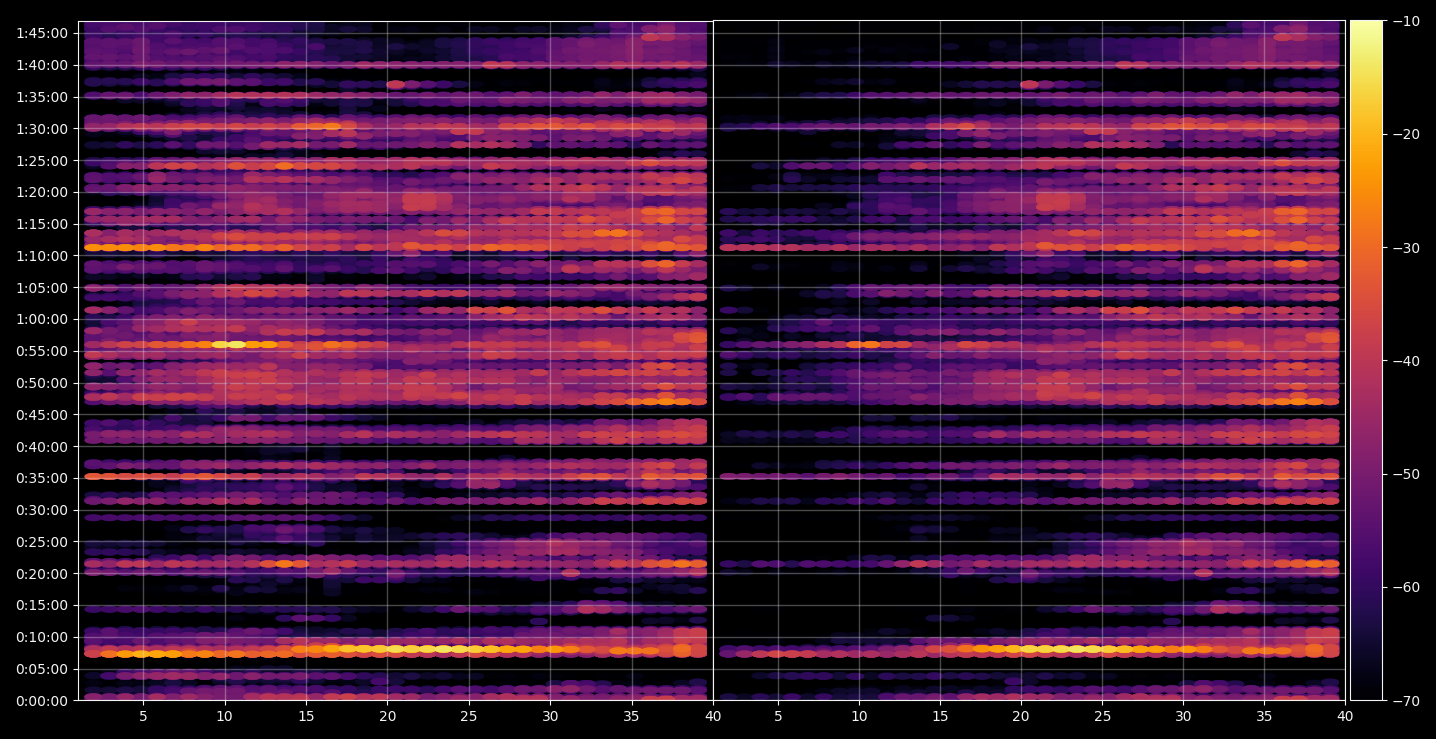The image size is (1436, 739).
Task: Click the 1:30:00 time axis label
Action: pyautogui.click(x=42, y=129)
